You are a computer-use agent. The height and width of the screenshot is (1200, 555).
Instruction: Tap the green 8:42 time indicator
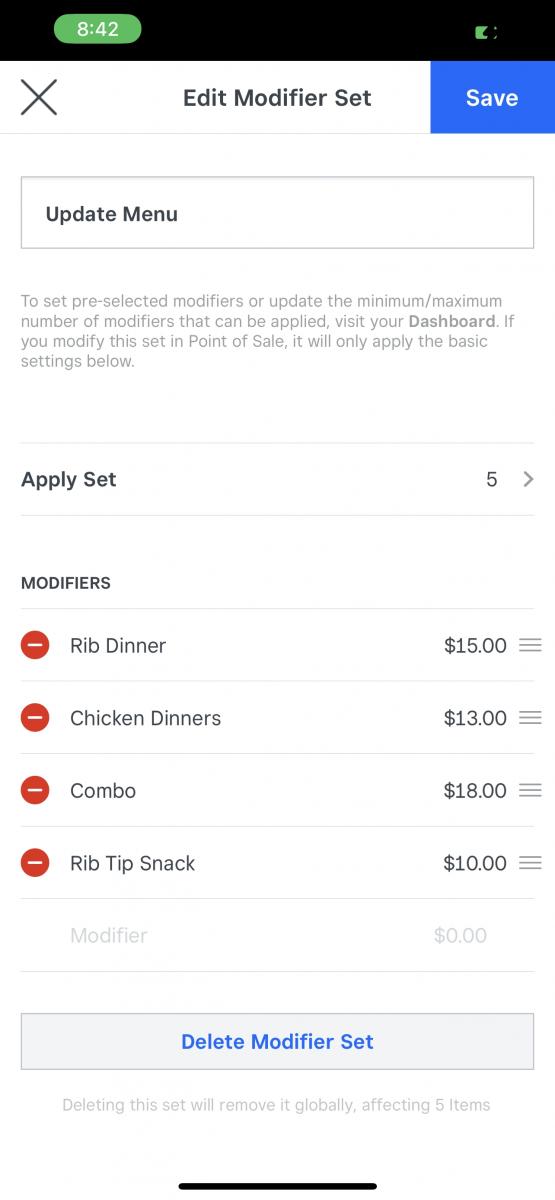pyautogui.click(x=97, y=29)
